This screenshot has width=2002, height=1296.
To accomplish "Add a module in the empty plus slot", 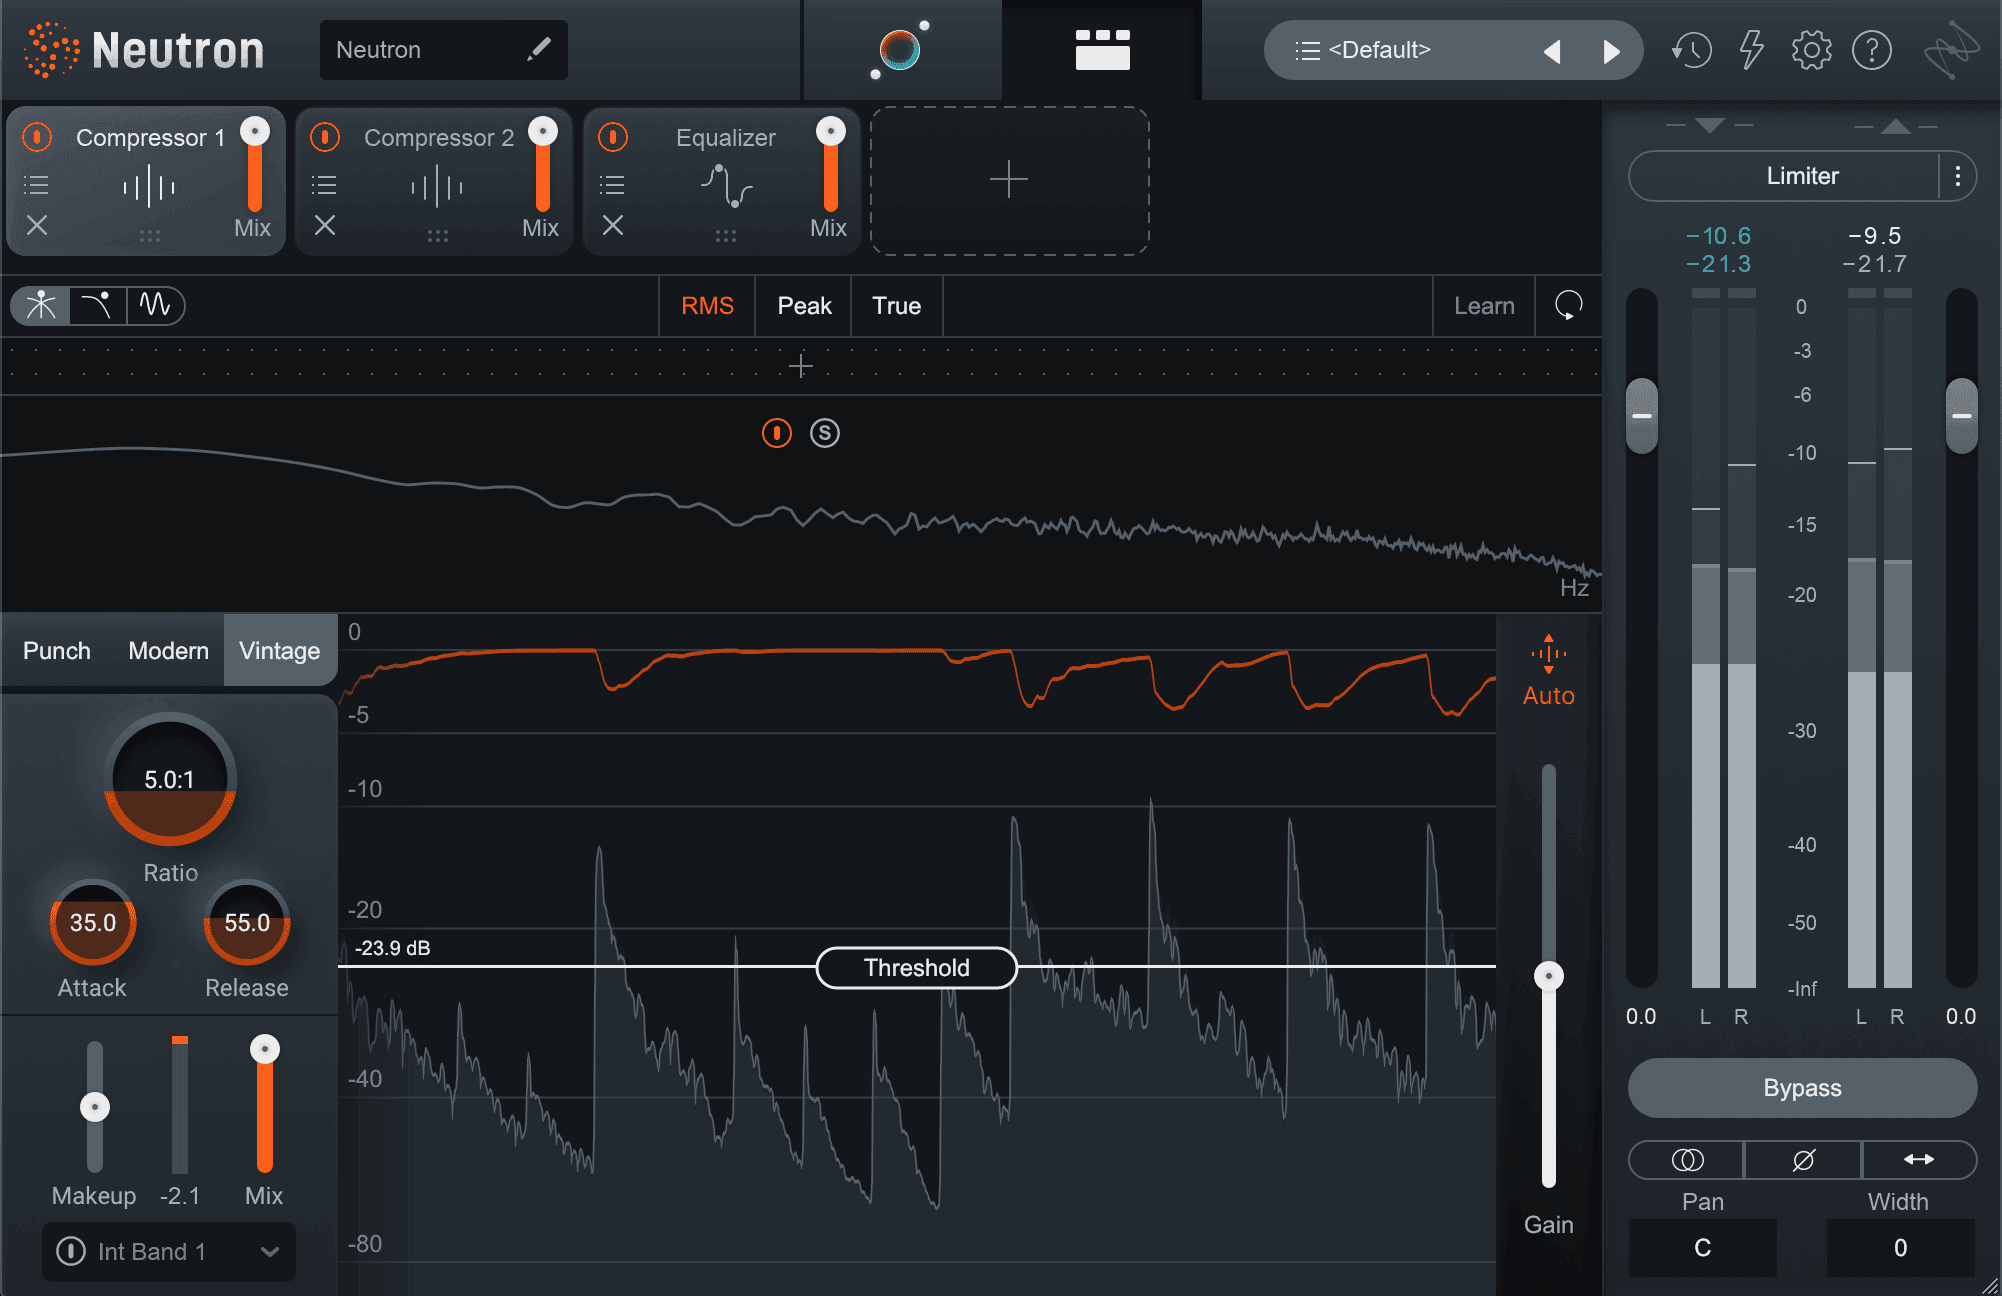I will coord(1009,180).
